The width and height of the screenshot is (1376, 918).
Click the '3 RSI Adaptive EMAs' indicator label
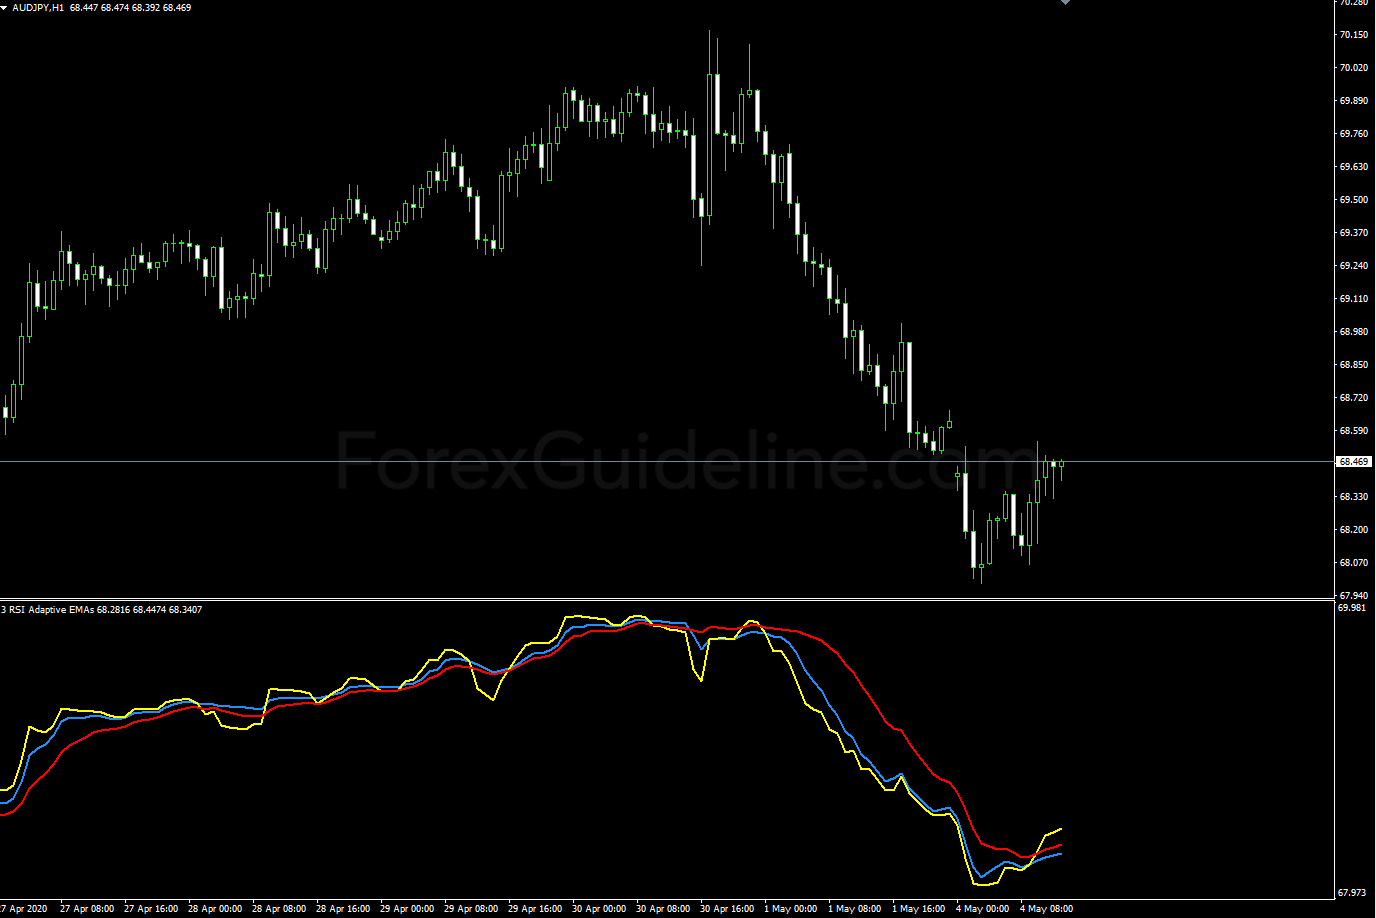[47, 609]
